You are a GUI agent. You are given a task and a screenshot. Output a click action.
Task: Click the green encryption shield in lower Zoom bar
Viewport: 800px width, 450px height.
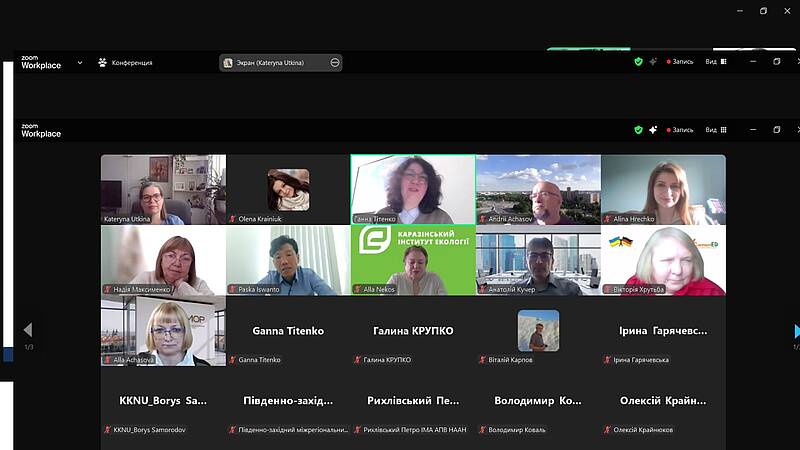pos(638,129)
